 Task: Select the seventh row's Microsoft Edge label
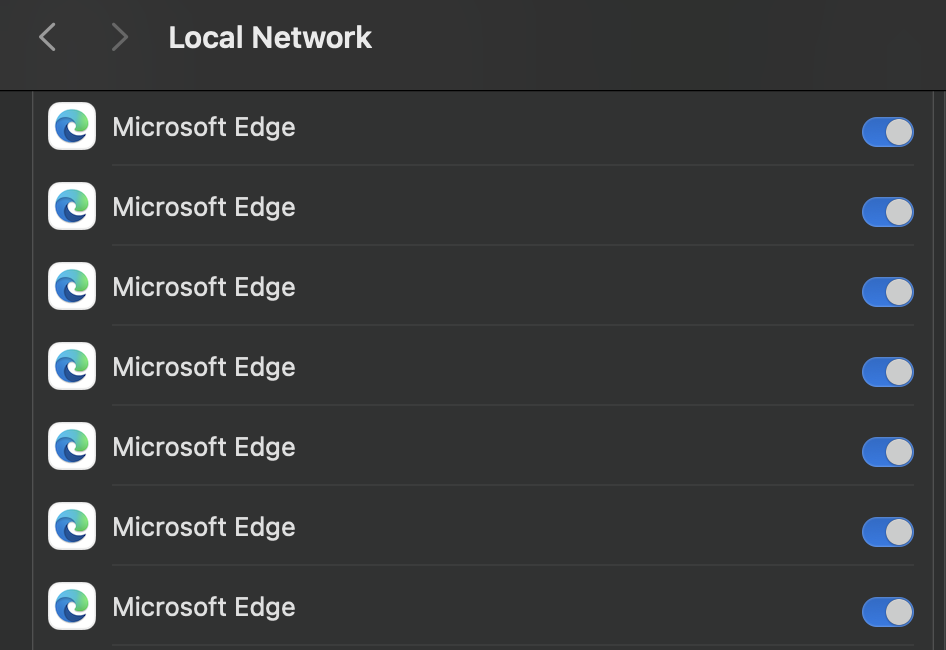point(204,608)
